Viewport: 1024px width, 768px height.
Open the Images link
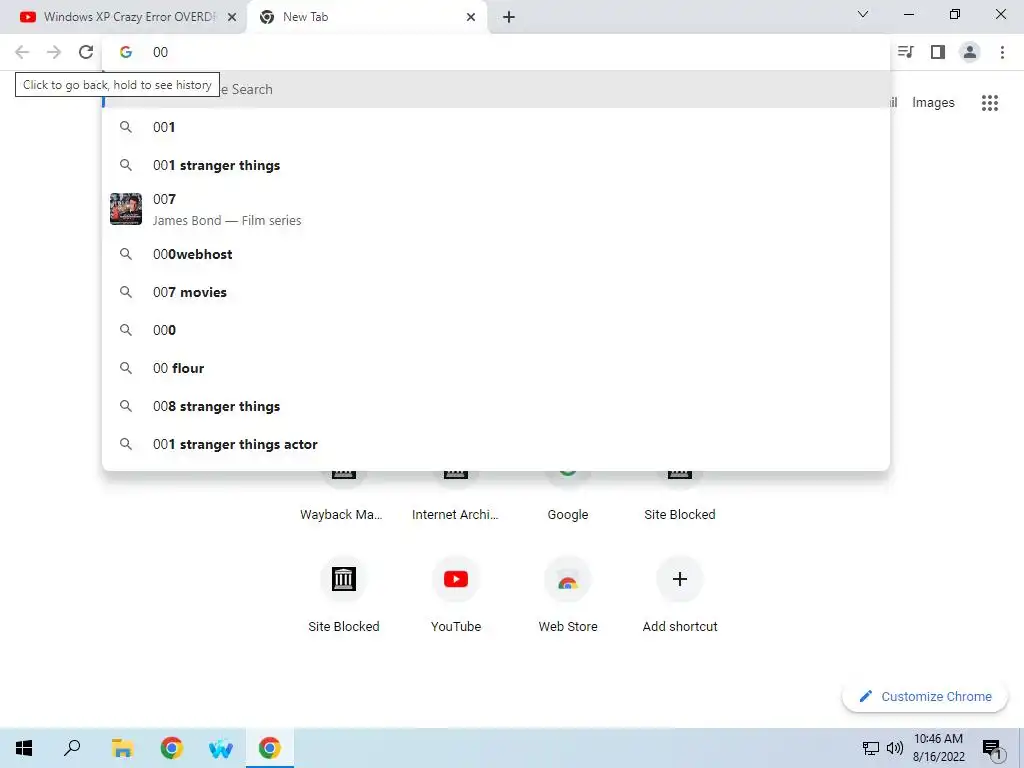[933, 103]
